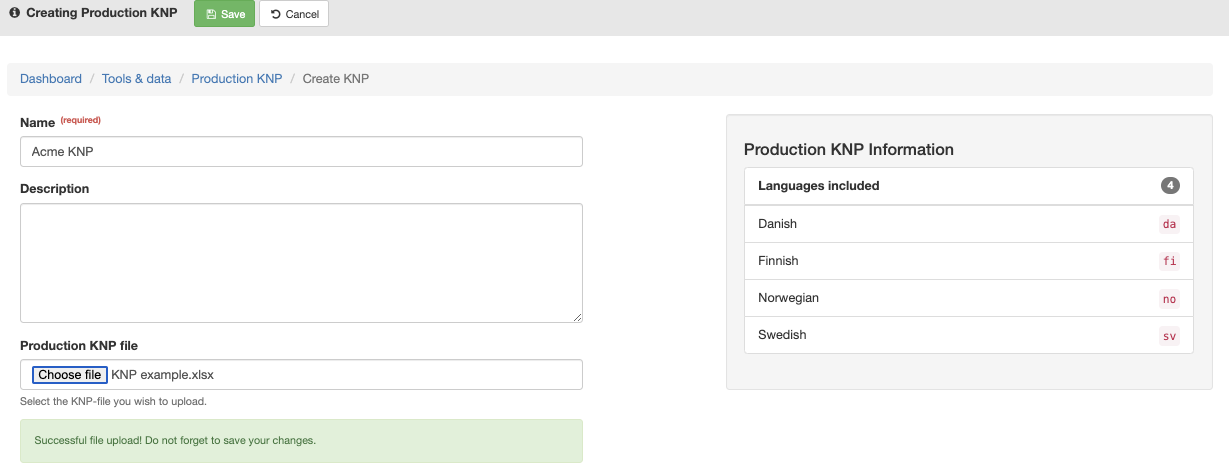Click the Creating Production KNP title
Image resolution: width=1229 pixels, height=468 pixels.
point(101,14)
